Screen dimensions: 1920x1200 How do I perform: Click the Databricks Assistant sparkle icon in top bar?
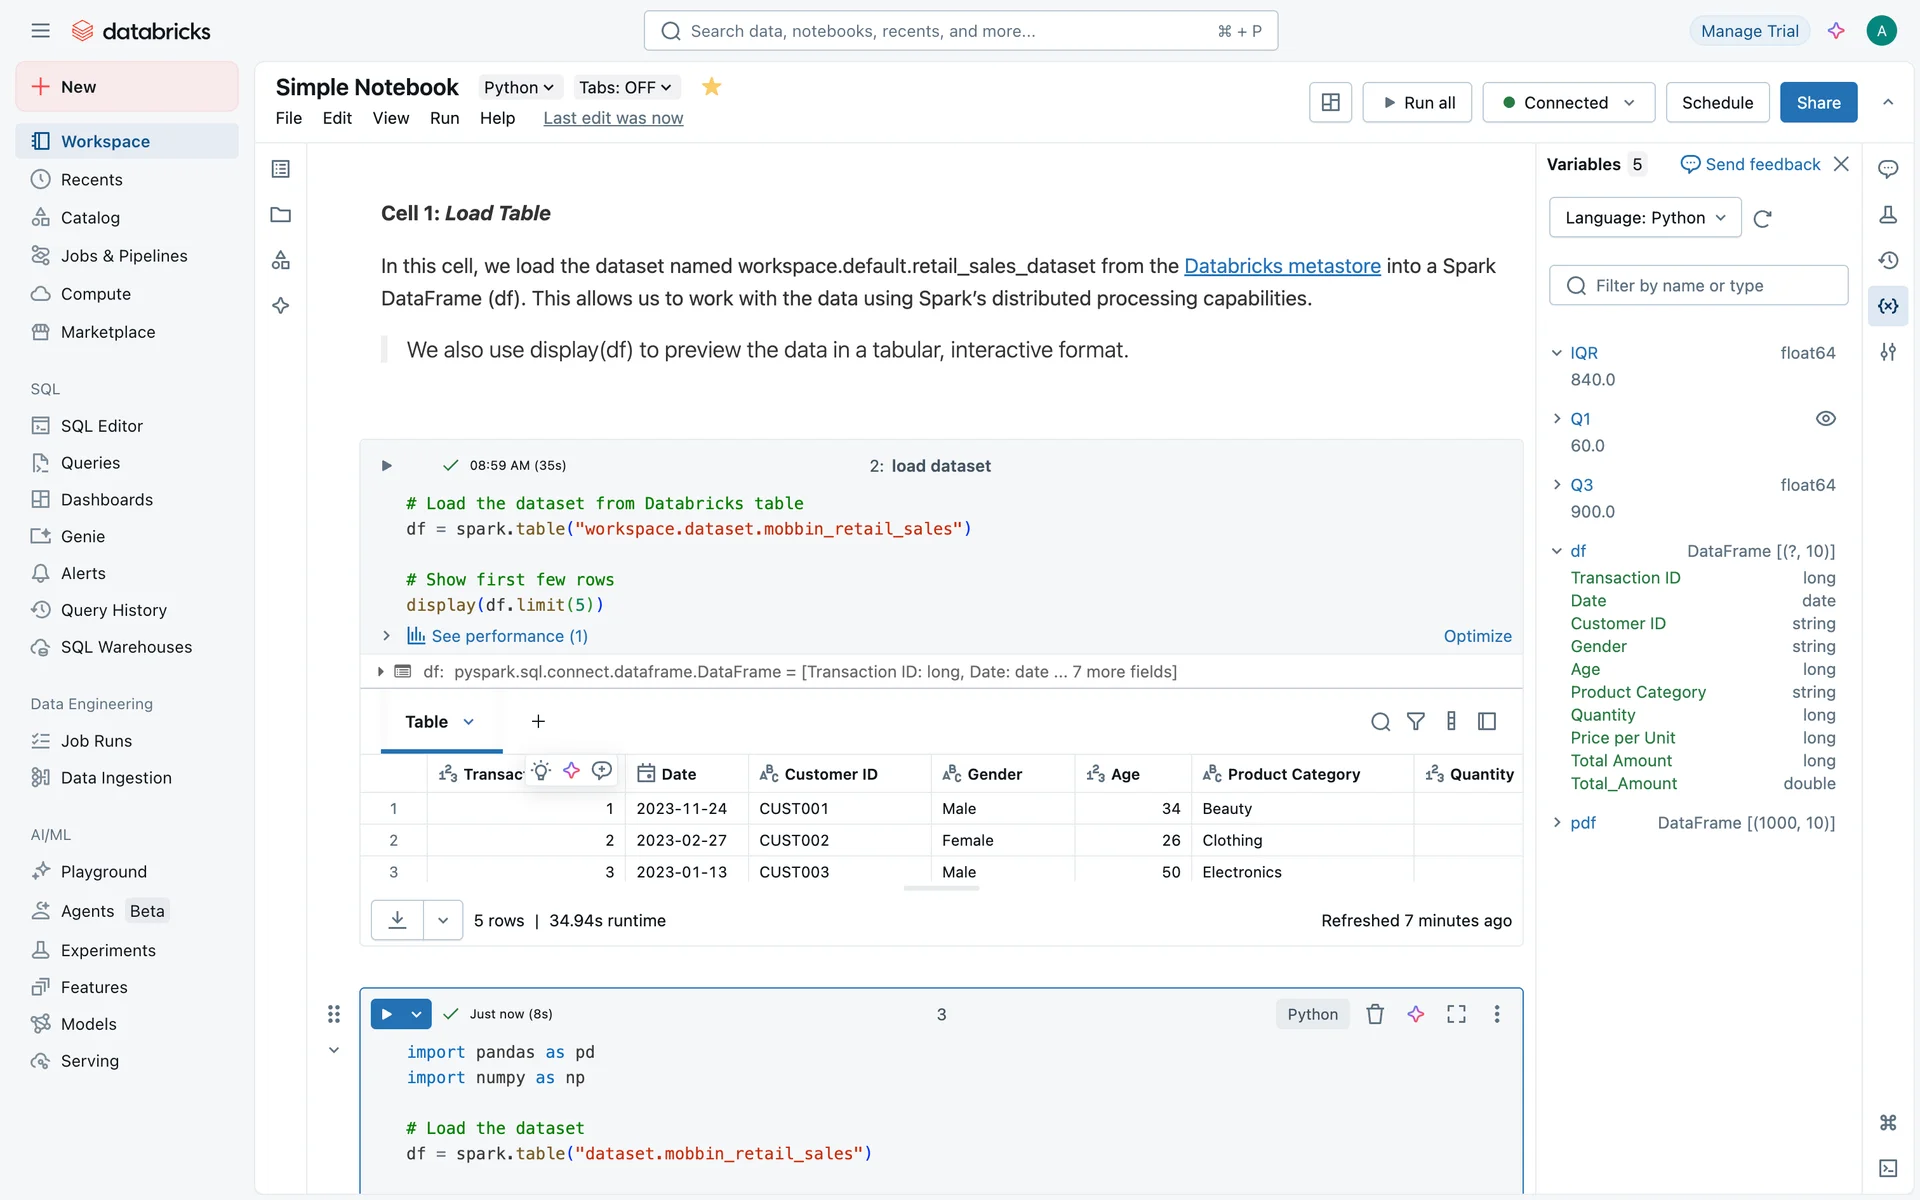click(1836, 31)
